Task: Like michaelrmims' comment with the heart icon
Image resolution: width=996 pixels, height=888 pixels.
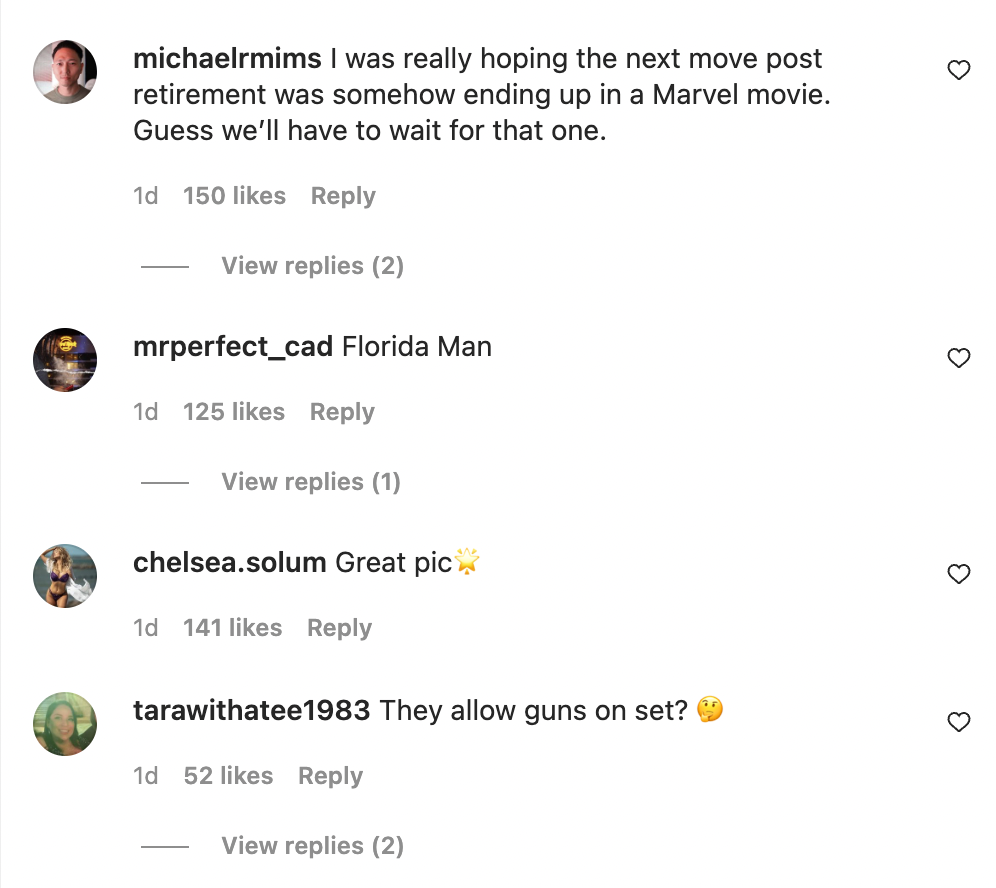Action: click(959, 70)
